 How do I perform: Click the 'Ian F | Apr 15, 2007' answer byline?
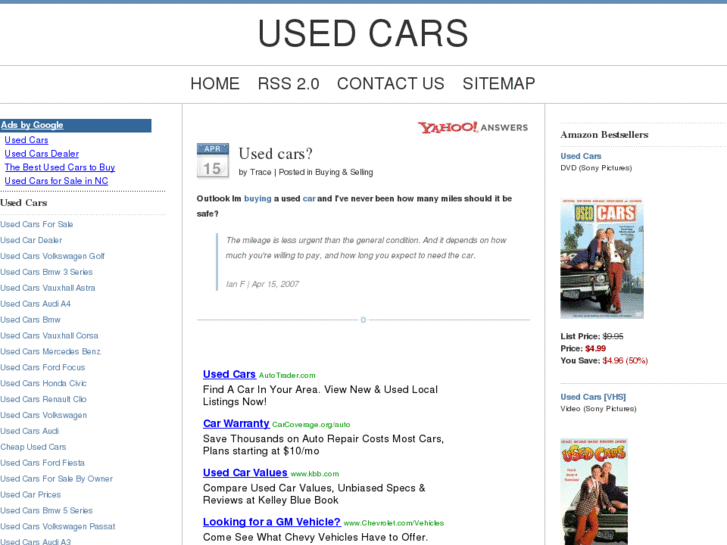click(262, 284)
